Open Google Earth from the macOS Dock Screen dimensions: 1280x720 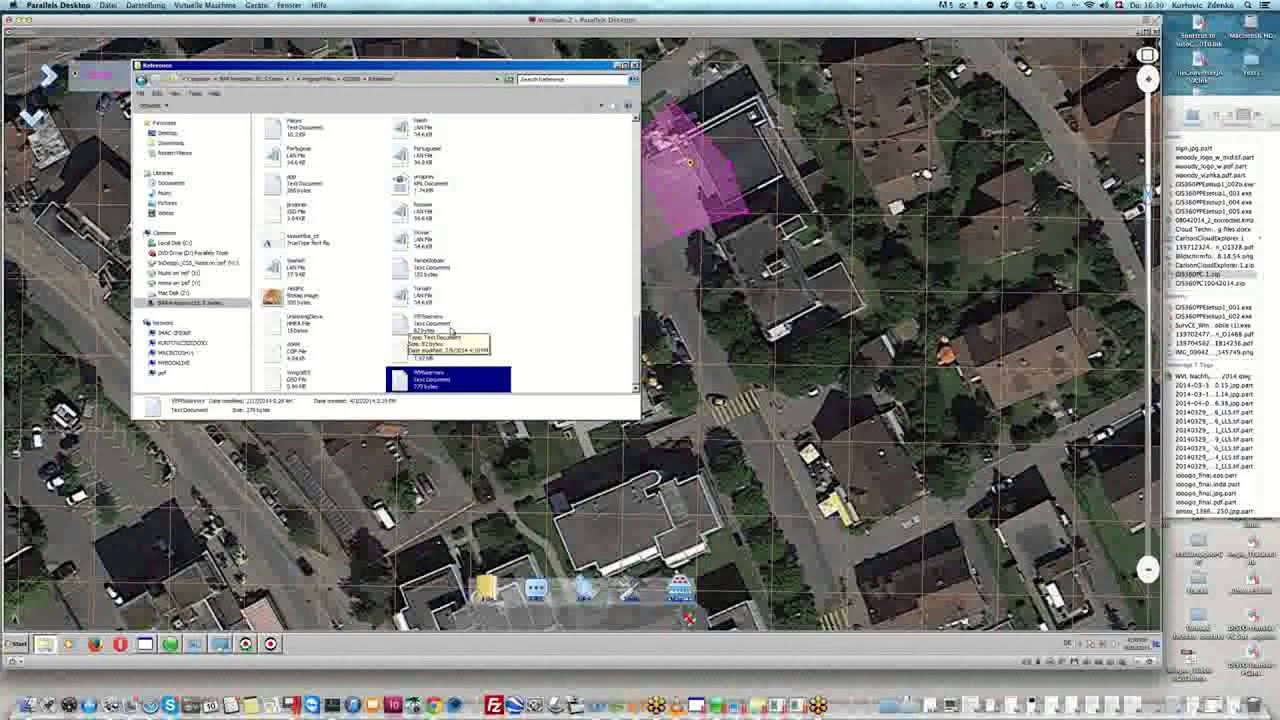pyautogui.click(x=515, y=706)
